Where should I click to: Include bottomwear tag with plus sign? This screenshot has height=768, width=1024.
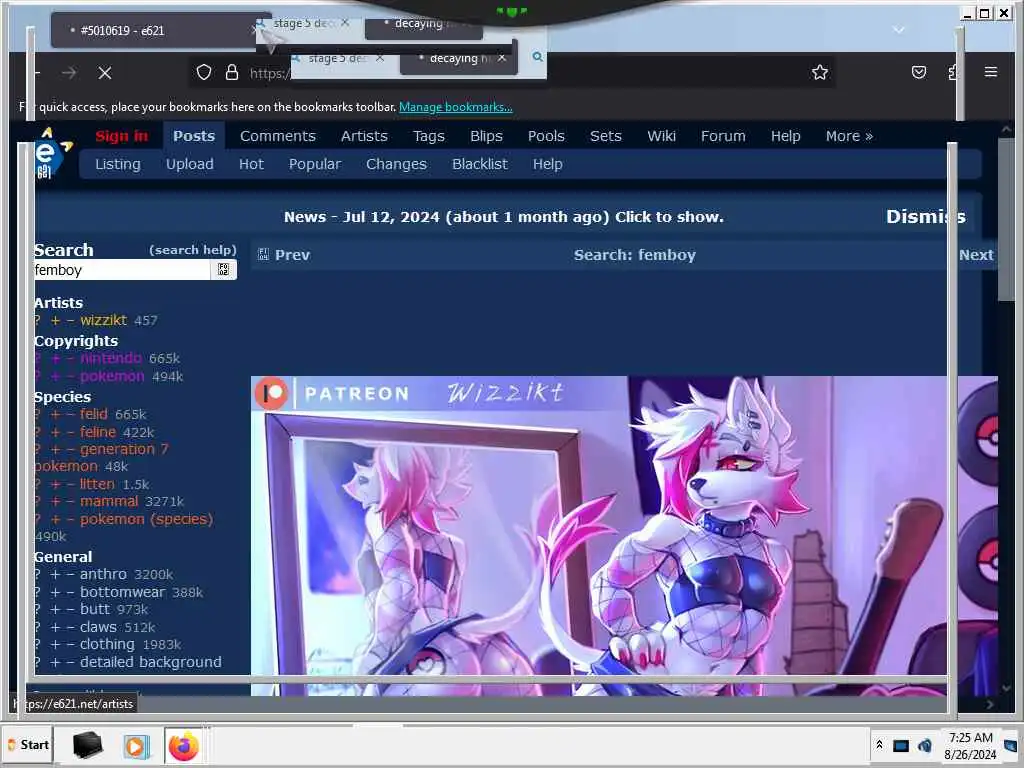coord(56,592)
